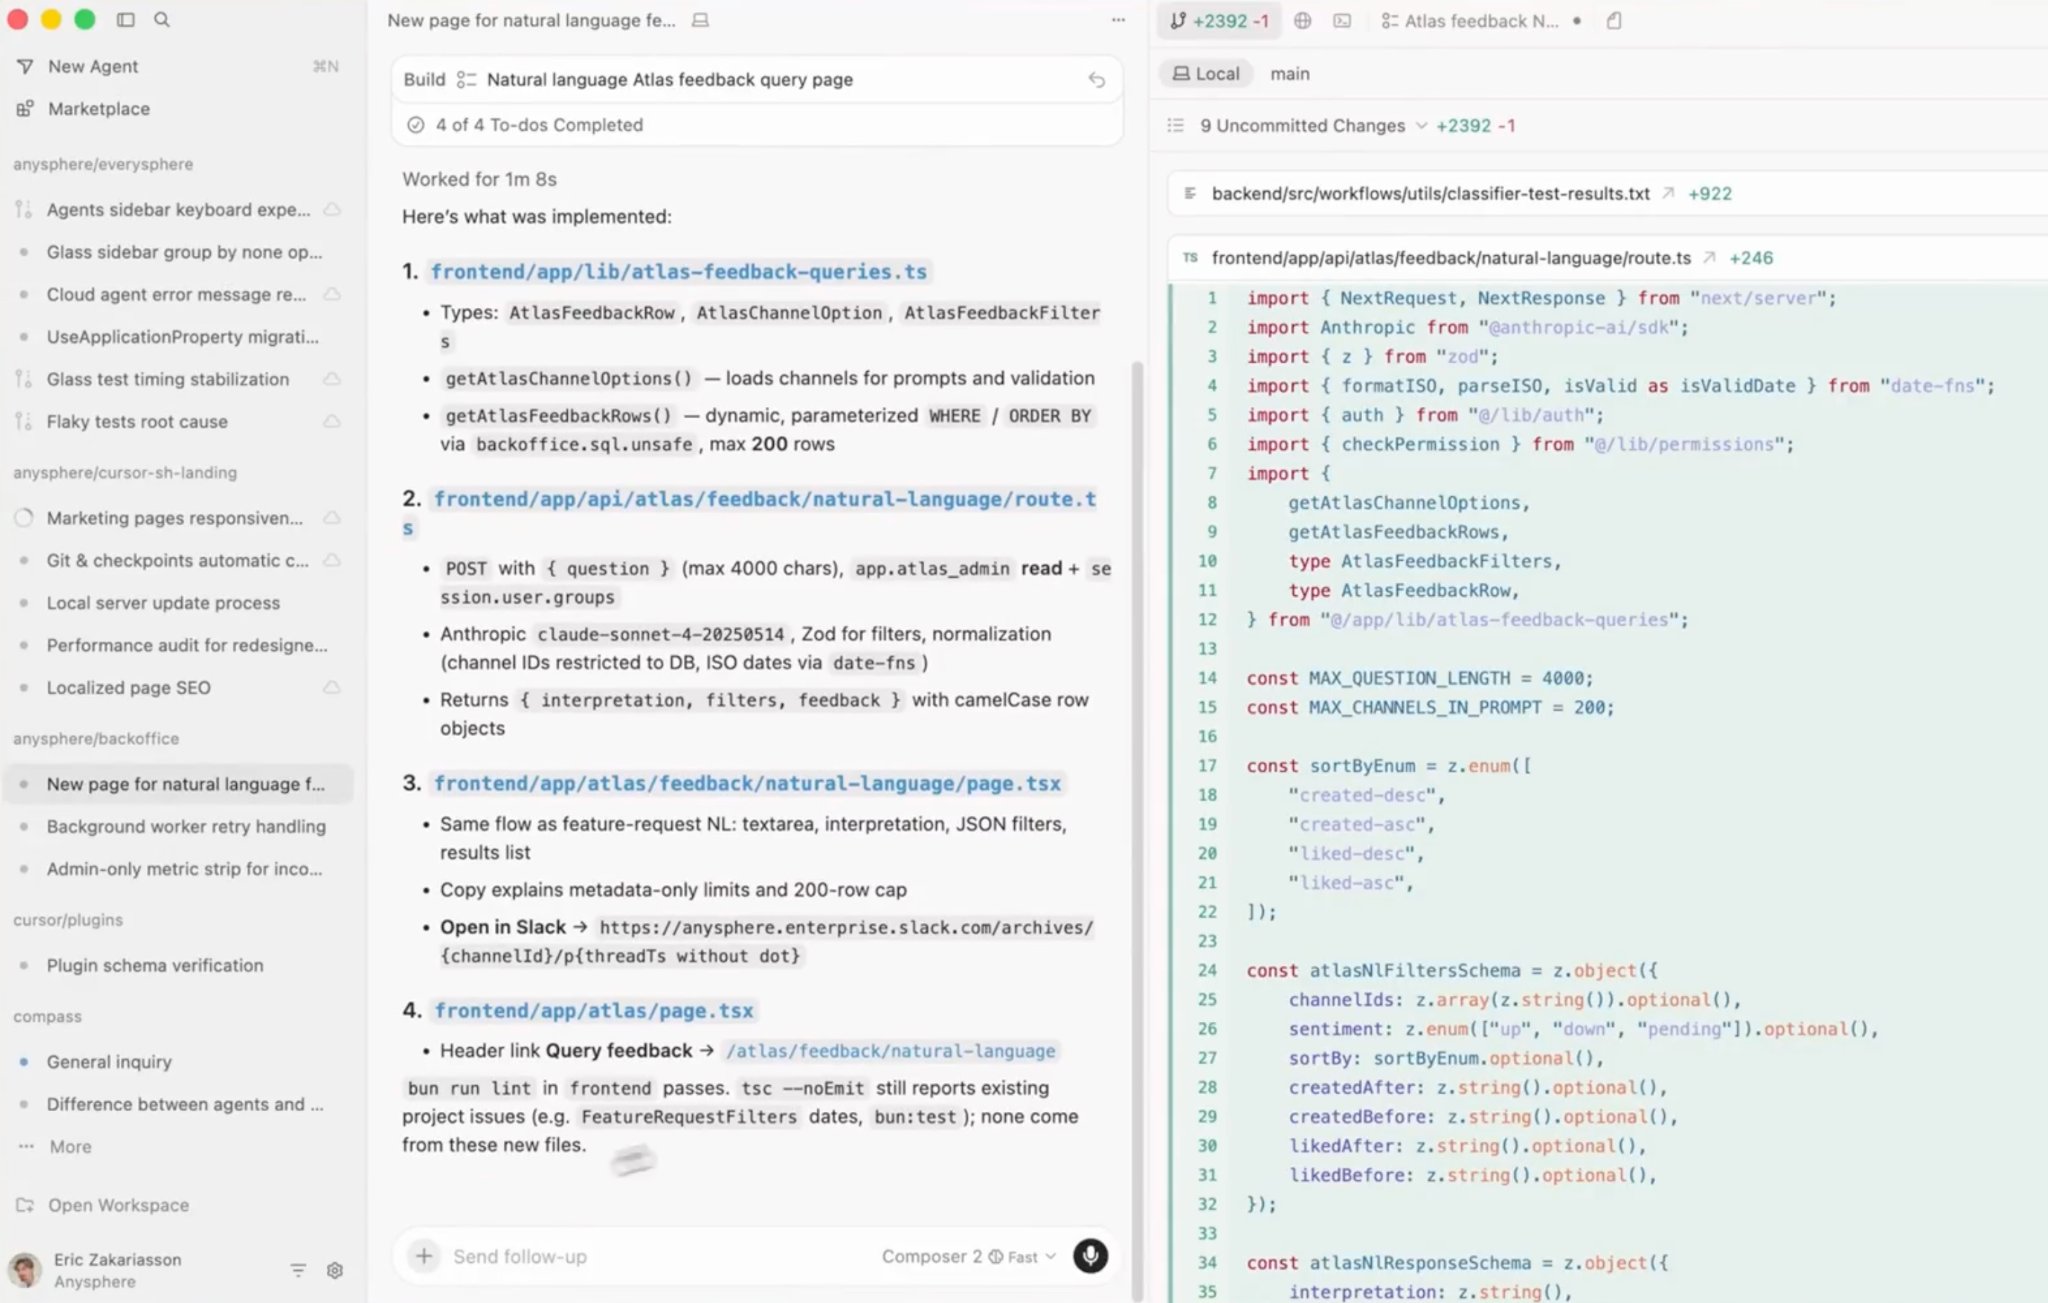Select the General inquiry agent
The width and height of the screenshot is (2048, 1303).
click(x=178, y=1061)
